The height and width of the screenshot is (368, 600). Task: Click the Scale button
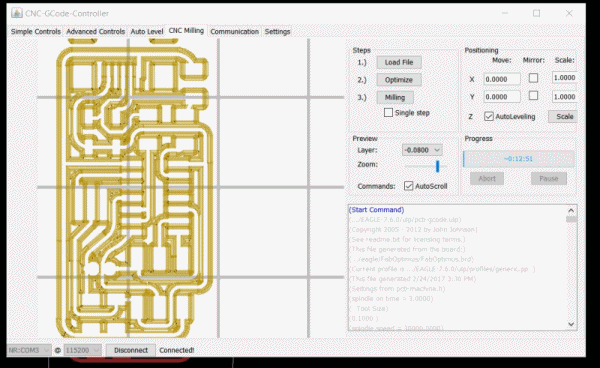click(563, 116)
